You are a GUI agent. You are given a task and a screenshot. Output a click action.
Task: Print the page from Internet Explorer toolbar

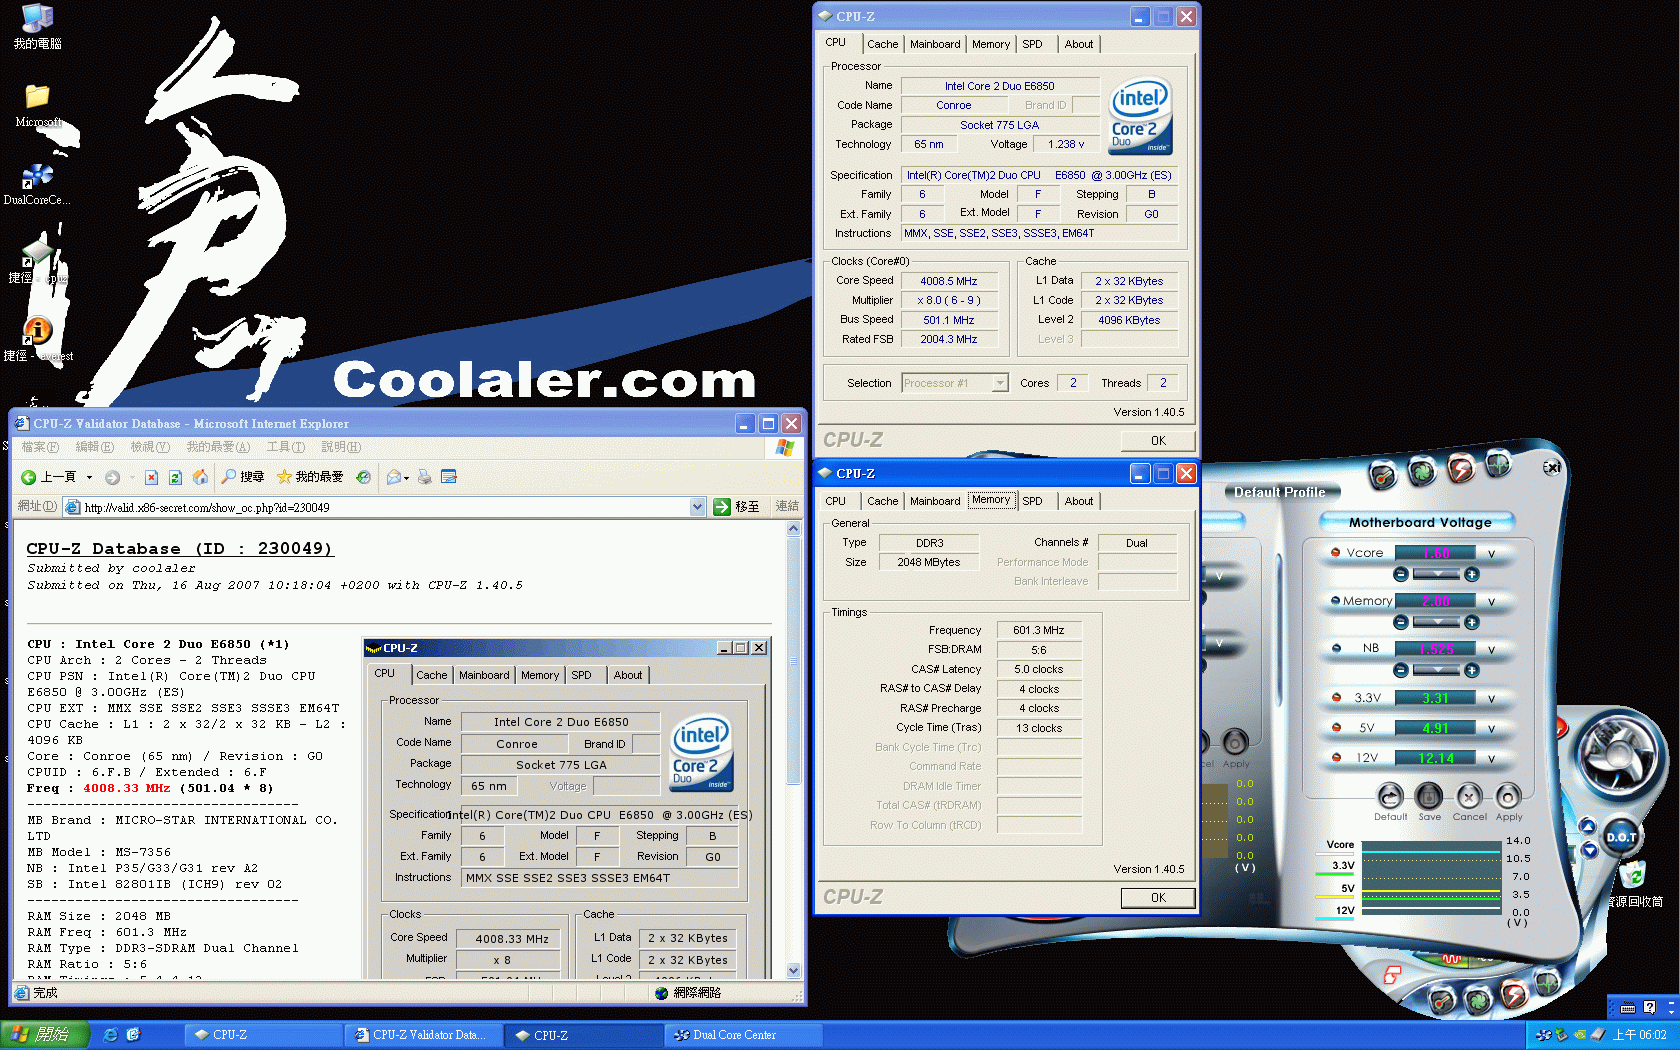point(425,477)
